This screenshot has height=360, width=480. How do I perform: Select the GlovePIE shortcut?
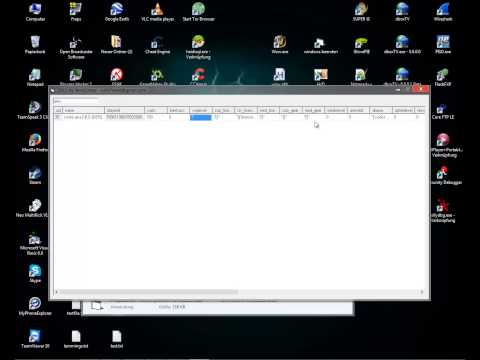point(361,45)
